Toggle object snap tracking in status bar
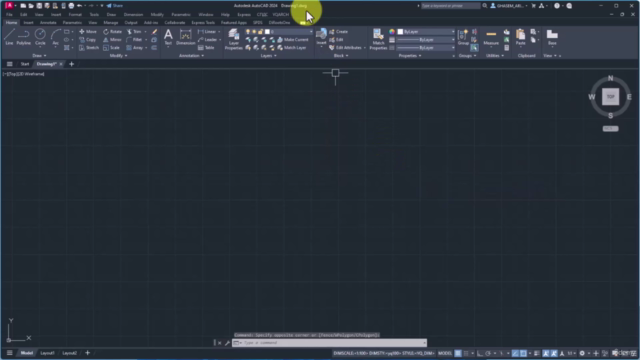The height and width of the screenshot is (360, 640). tap(515, 353)
